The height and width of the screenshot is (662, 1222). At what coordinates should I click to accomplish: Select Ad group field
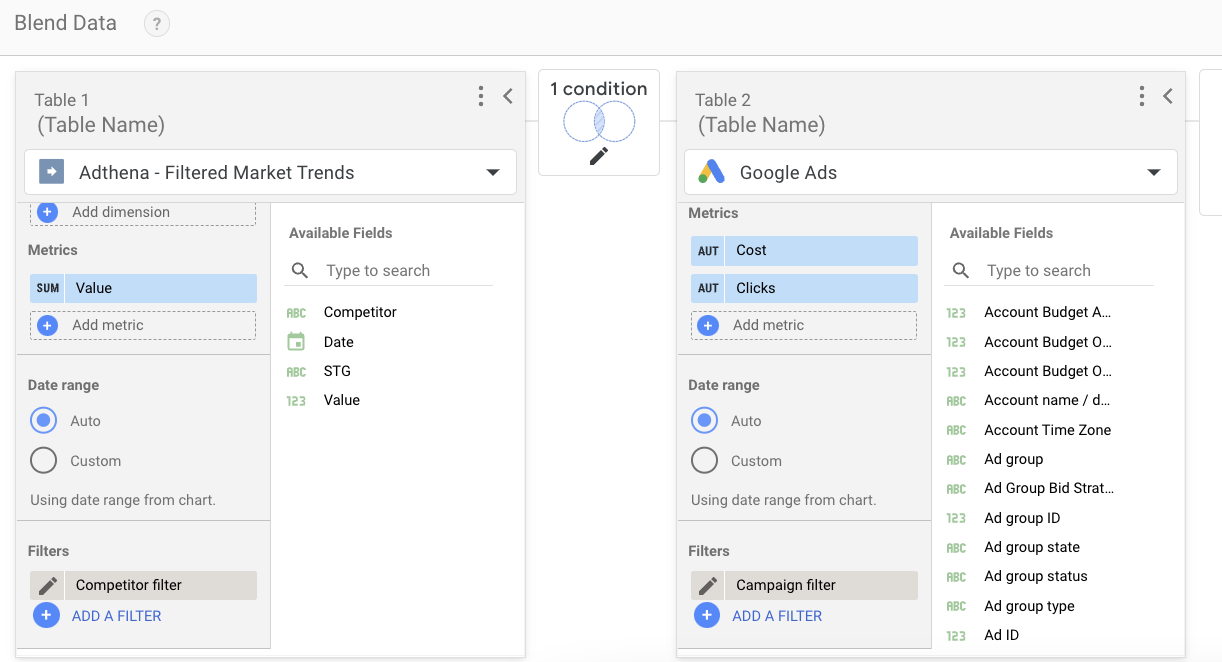click(1013, 459)
